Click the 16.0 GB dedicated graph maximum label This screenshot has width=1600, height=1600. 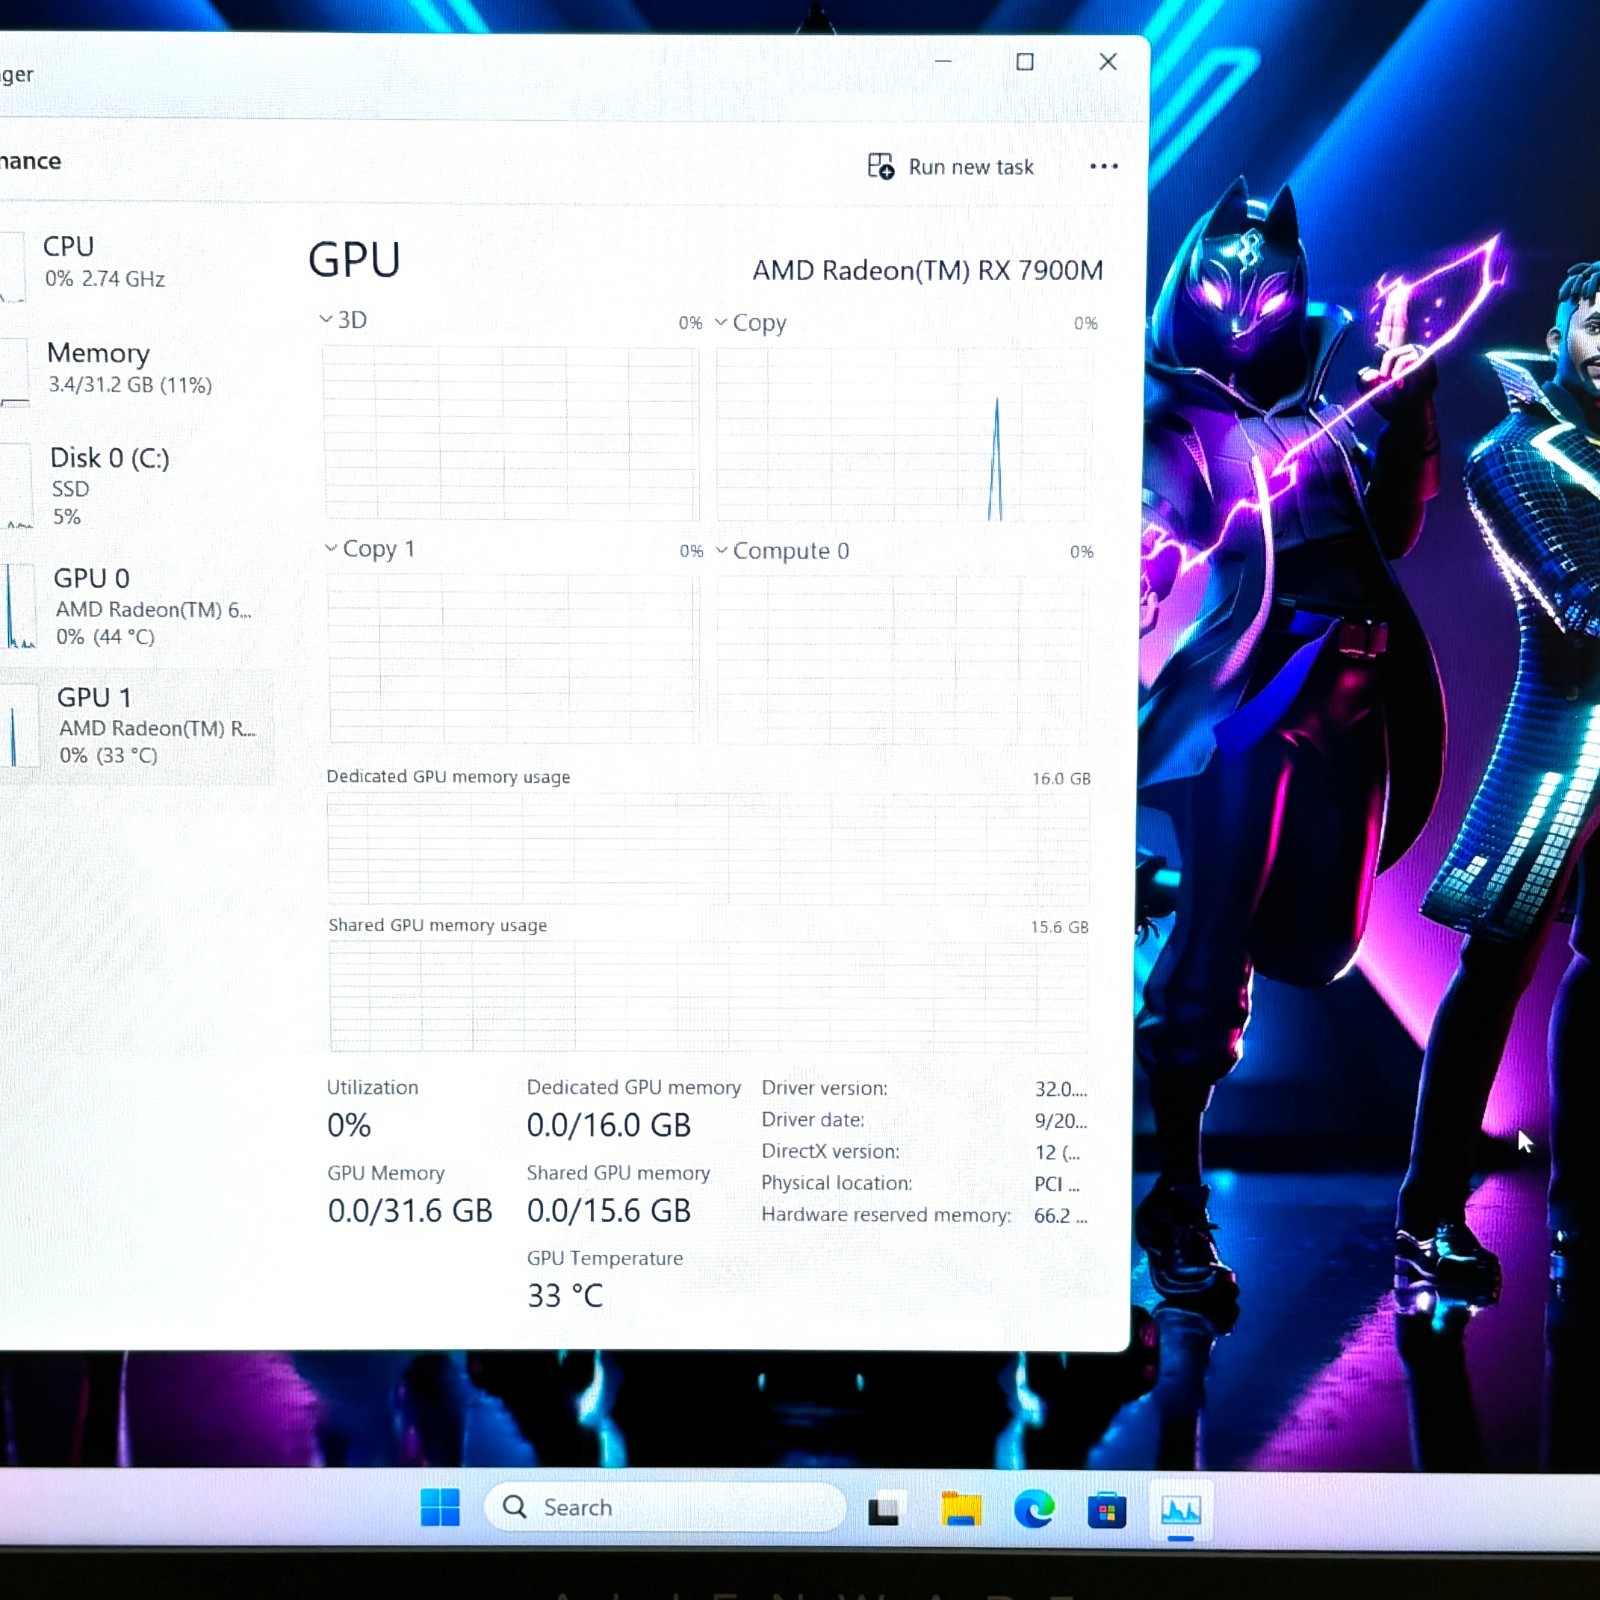[x=1061, y=778]
